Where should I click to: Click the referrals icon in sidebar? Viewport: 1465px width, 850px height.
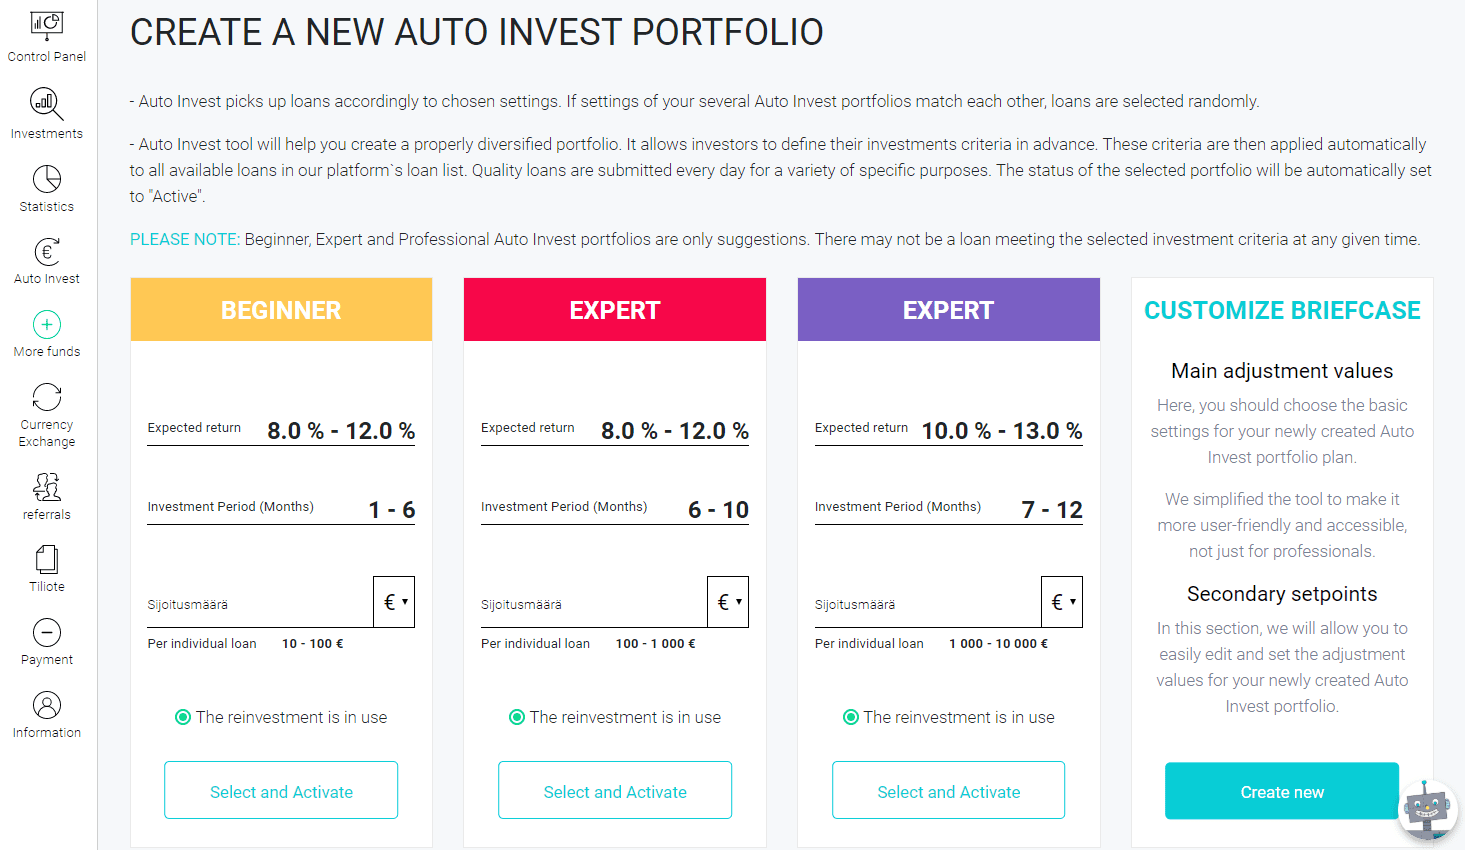[47, 487]
